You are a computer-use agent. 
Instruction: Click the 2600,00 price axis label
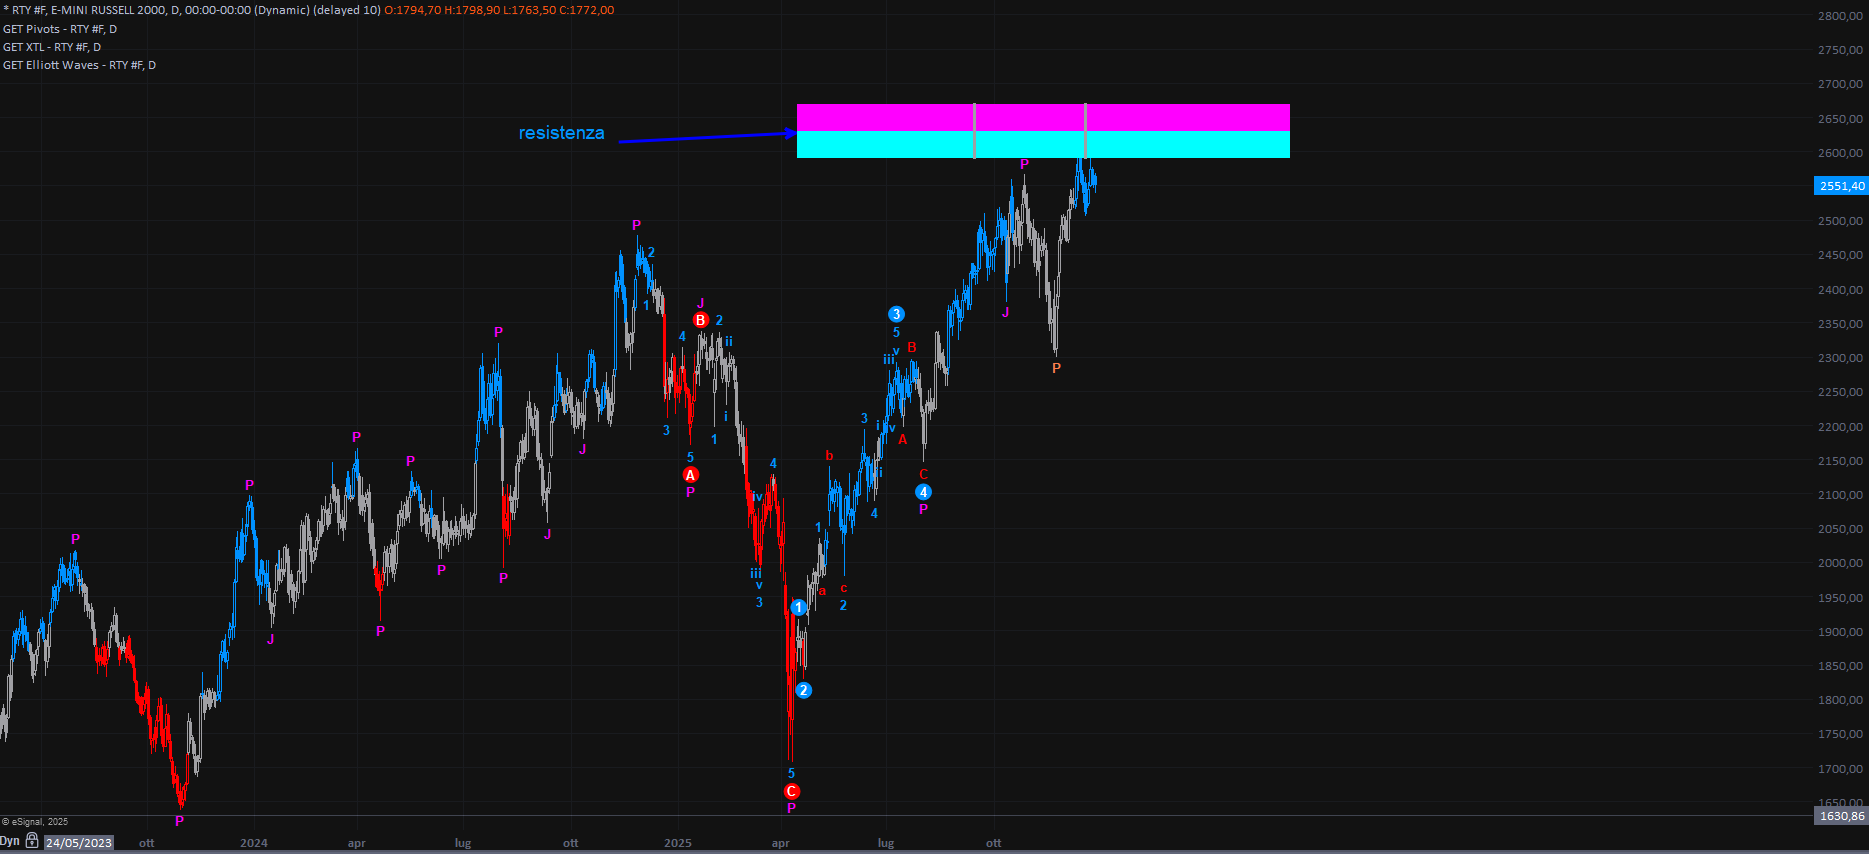pyautogui.click(x=1840, y=153)
